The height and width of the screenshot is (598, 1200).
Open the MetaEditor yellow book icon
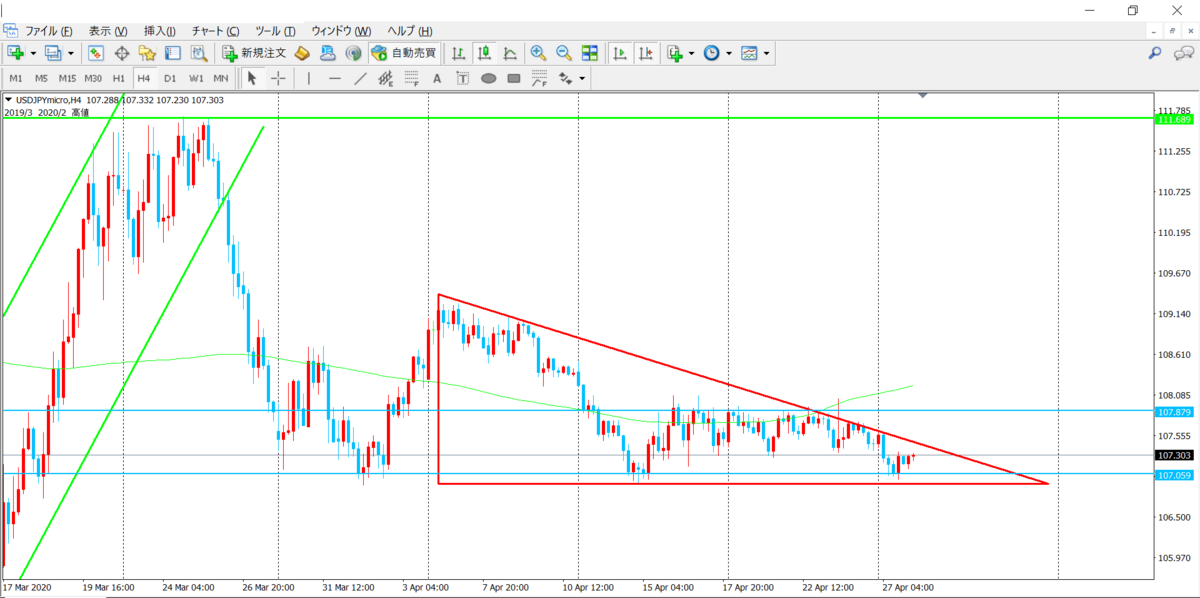tap(302, 53)
